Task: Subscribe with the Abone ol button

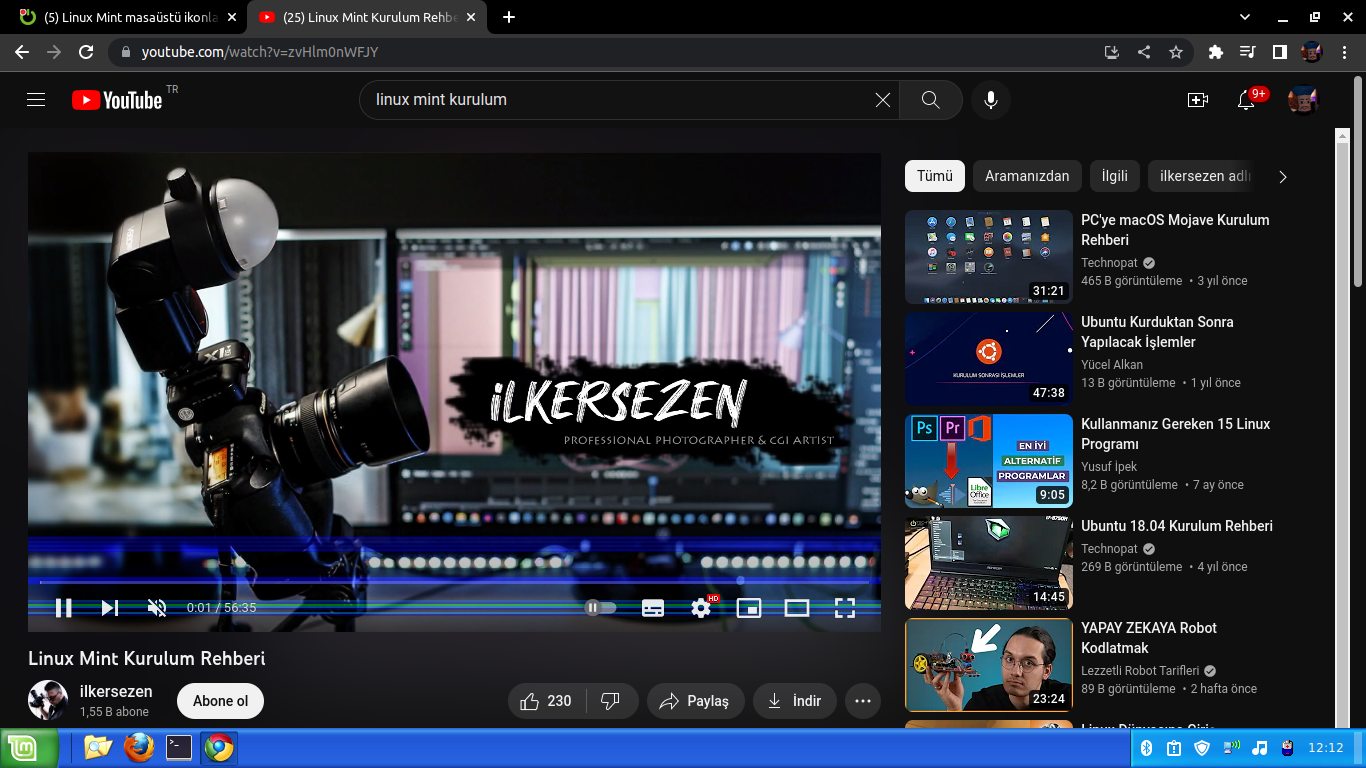Action: pos(220,701)
